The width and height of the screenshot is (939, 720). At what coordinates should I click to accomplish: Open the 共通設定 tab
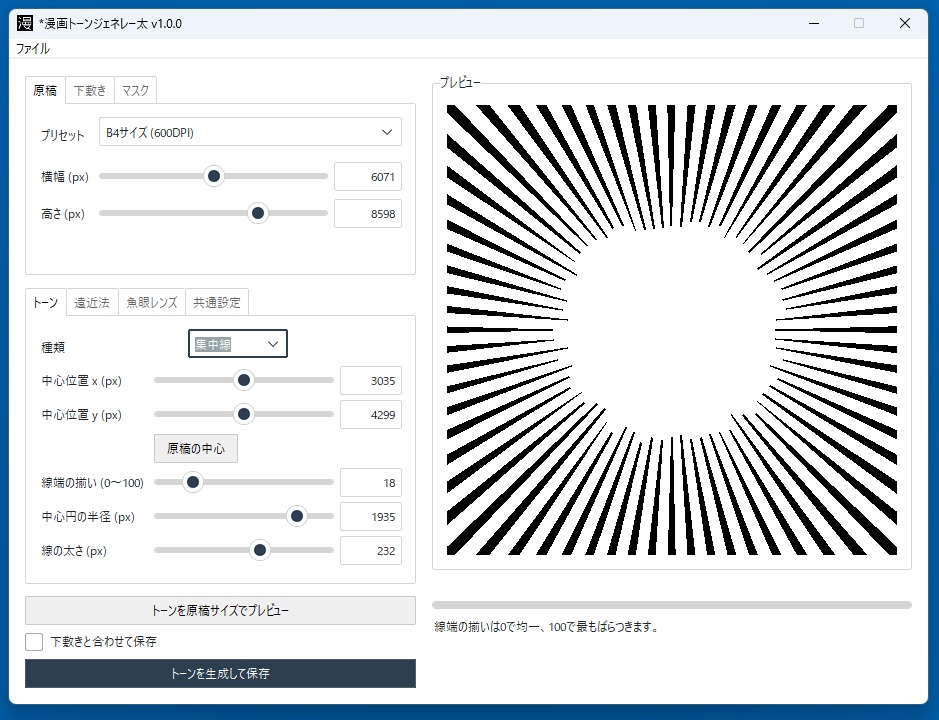[x=217, y=302]
